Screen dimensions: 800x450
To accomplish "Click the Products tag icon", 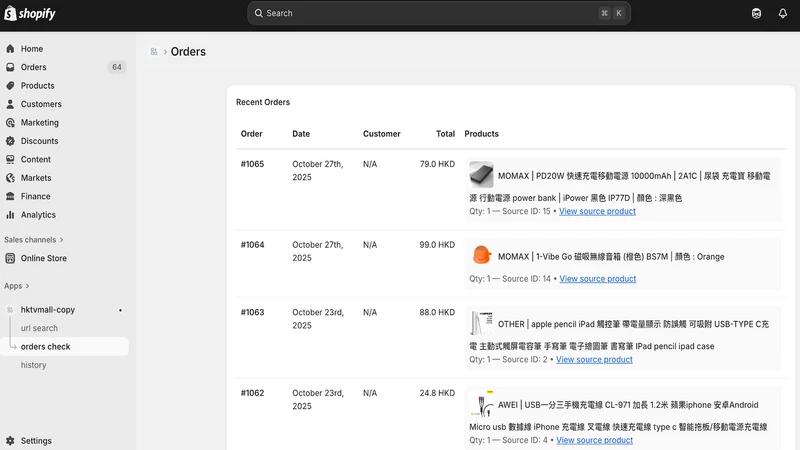I will [10, 85].
